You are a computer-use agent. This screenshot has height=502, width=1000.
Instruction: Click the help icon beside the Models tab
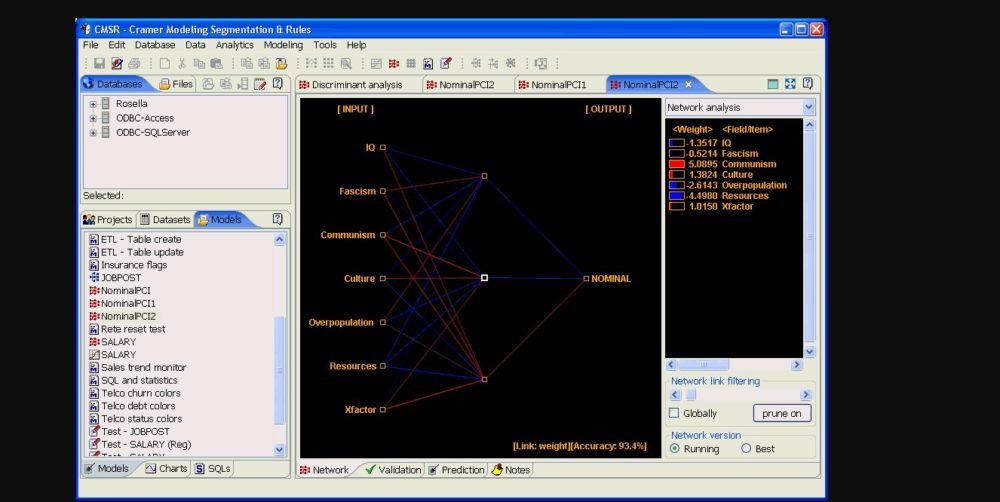[277, 219]
